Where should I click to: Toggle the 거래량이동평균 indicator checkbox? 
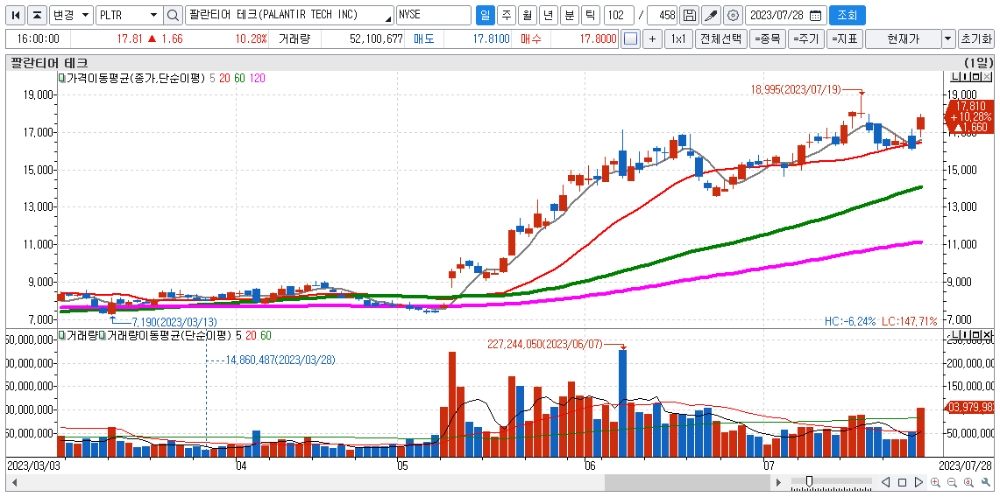tap(102, 335)
